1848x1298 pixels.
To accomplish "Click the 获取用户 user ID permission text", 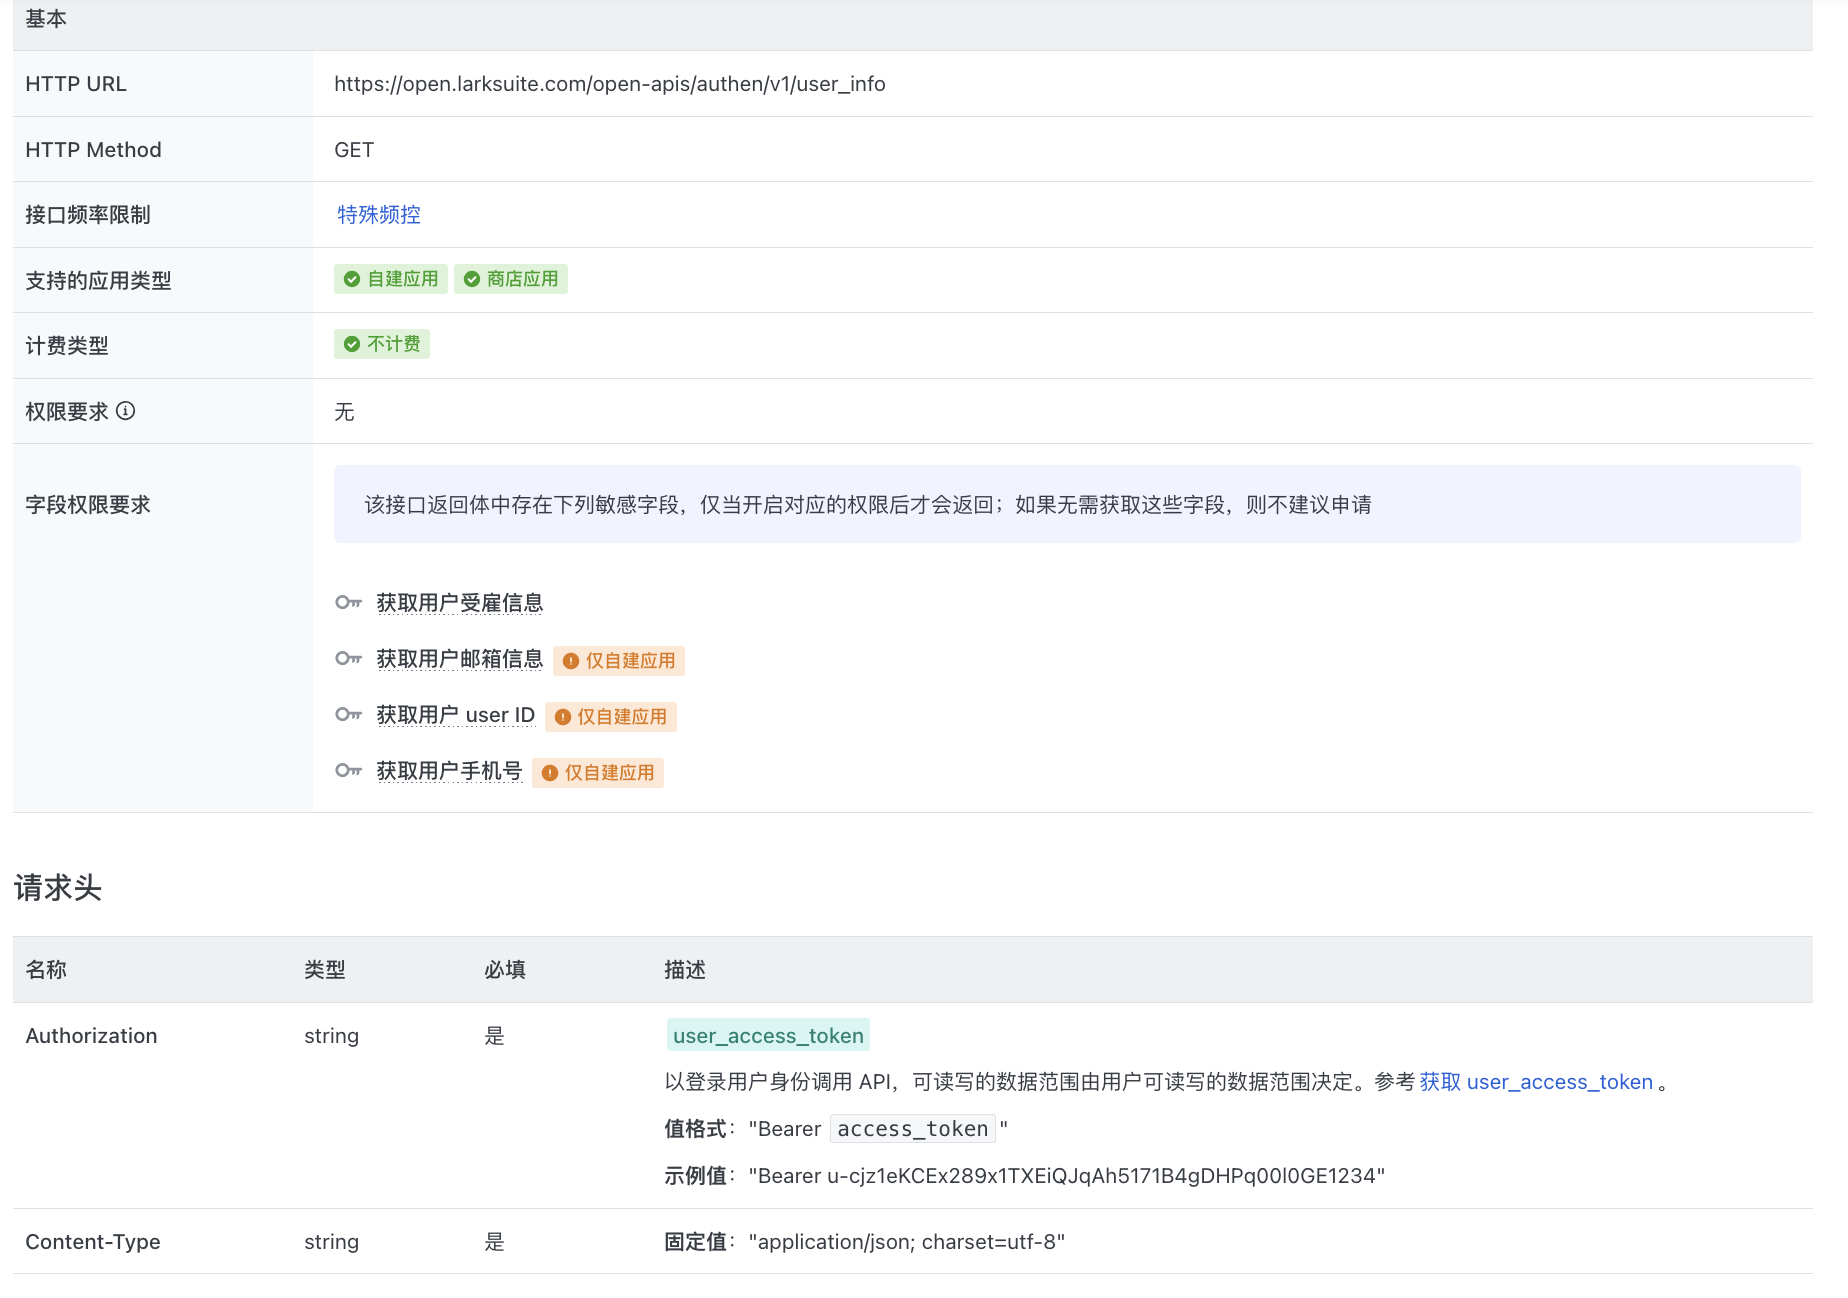I will click(455, 715).
